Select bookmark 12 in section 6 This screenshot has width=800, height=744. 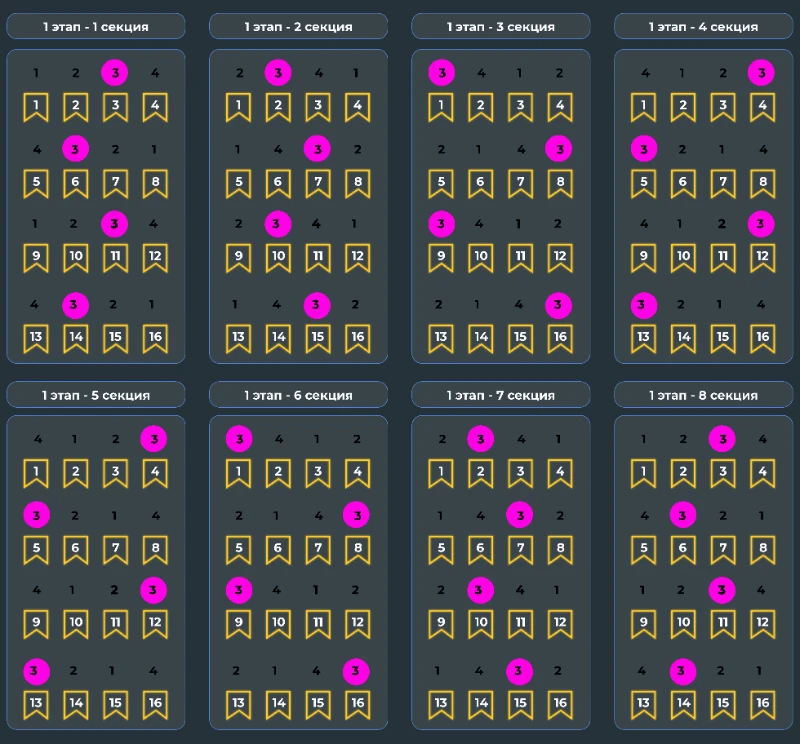[x=358, y=624]
